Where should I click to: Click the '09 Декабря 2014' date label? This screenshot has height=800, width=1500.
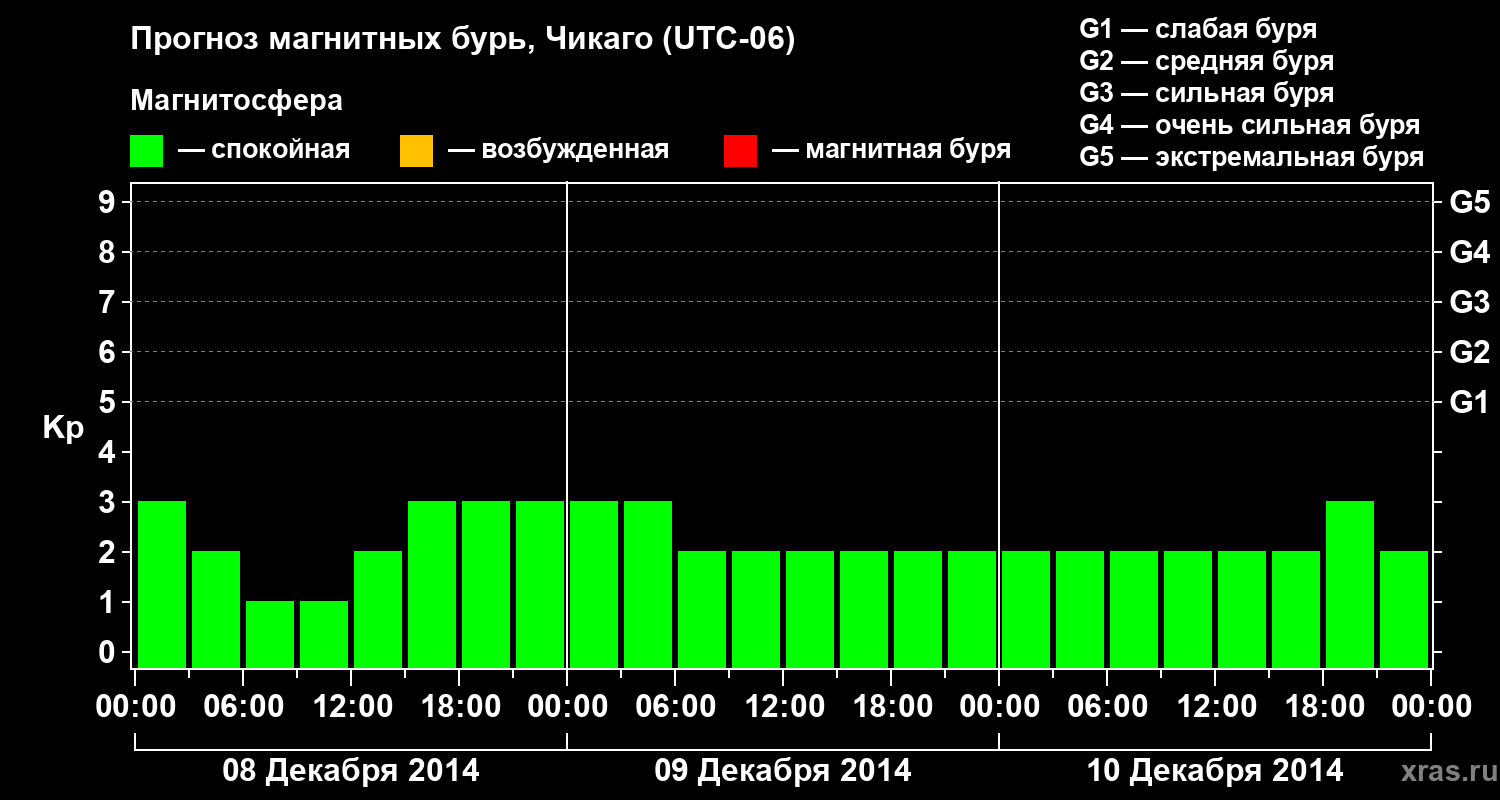[783, 771]
